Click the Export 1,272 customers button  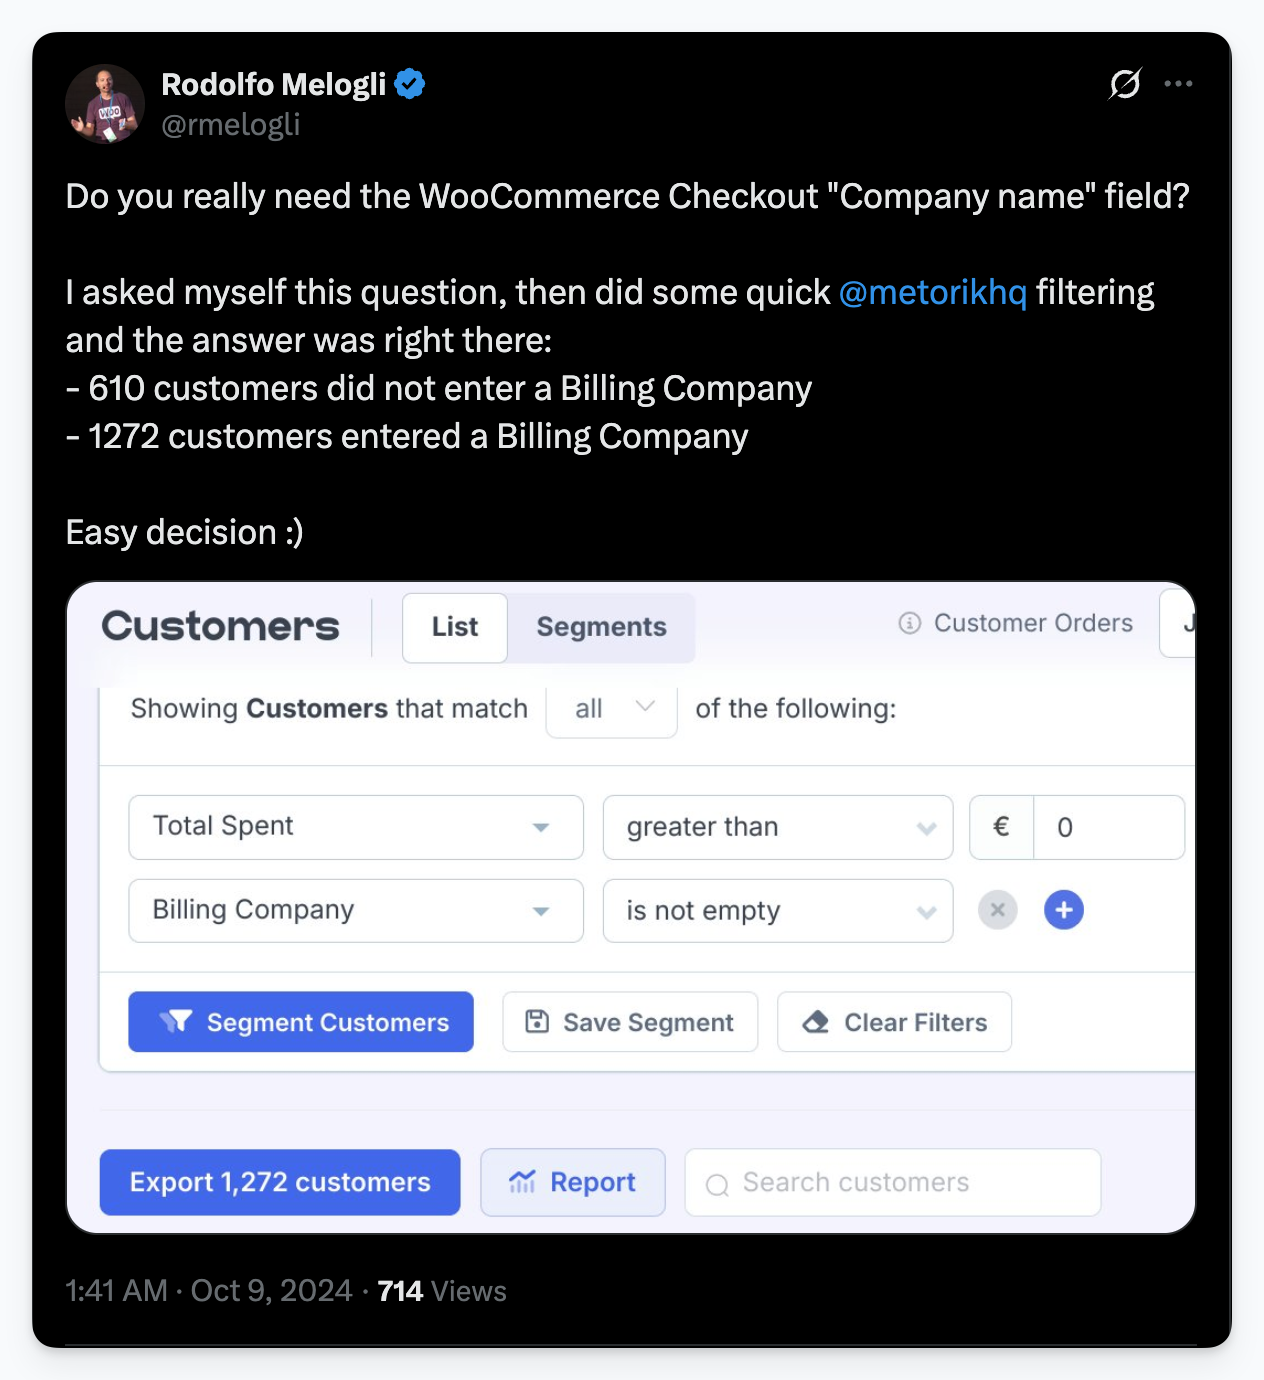tap(279, 1182)
